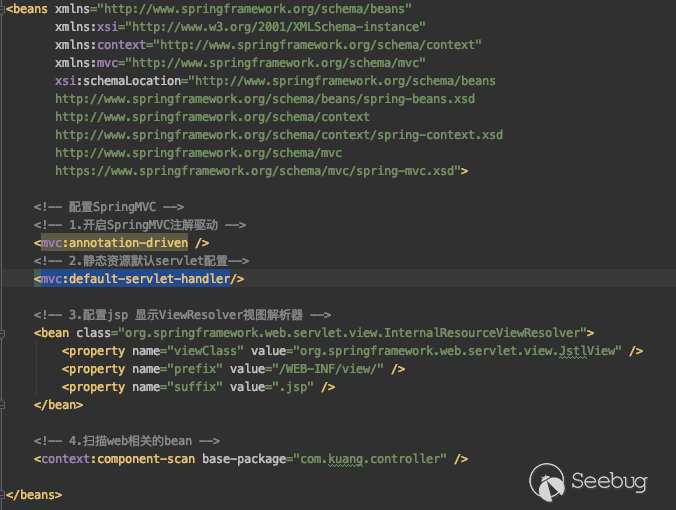Screen dimensions: 676x510
Task: Click the spring-beans.xsd URL line
Action: (265, 99)
